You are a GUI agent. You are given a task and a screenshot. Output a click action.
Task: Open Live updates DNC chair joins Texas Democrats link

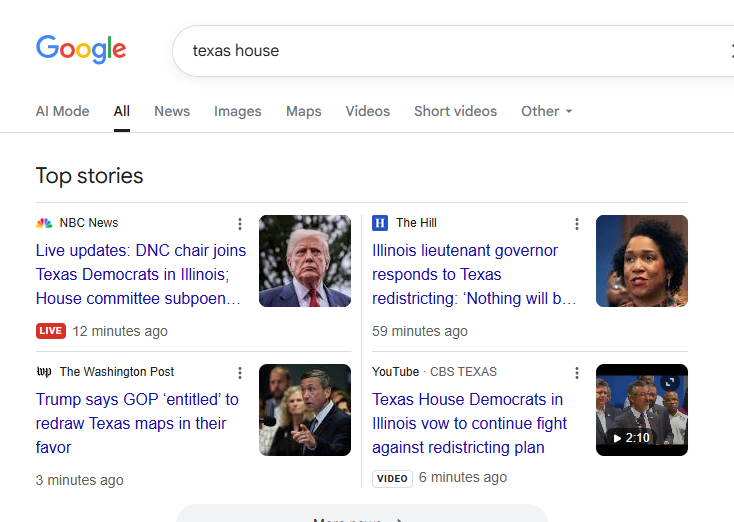pyautogui.click(x=141, y=274)
